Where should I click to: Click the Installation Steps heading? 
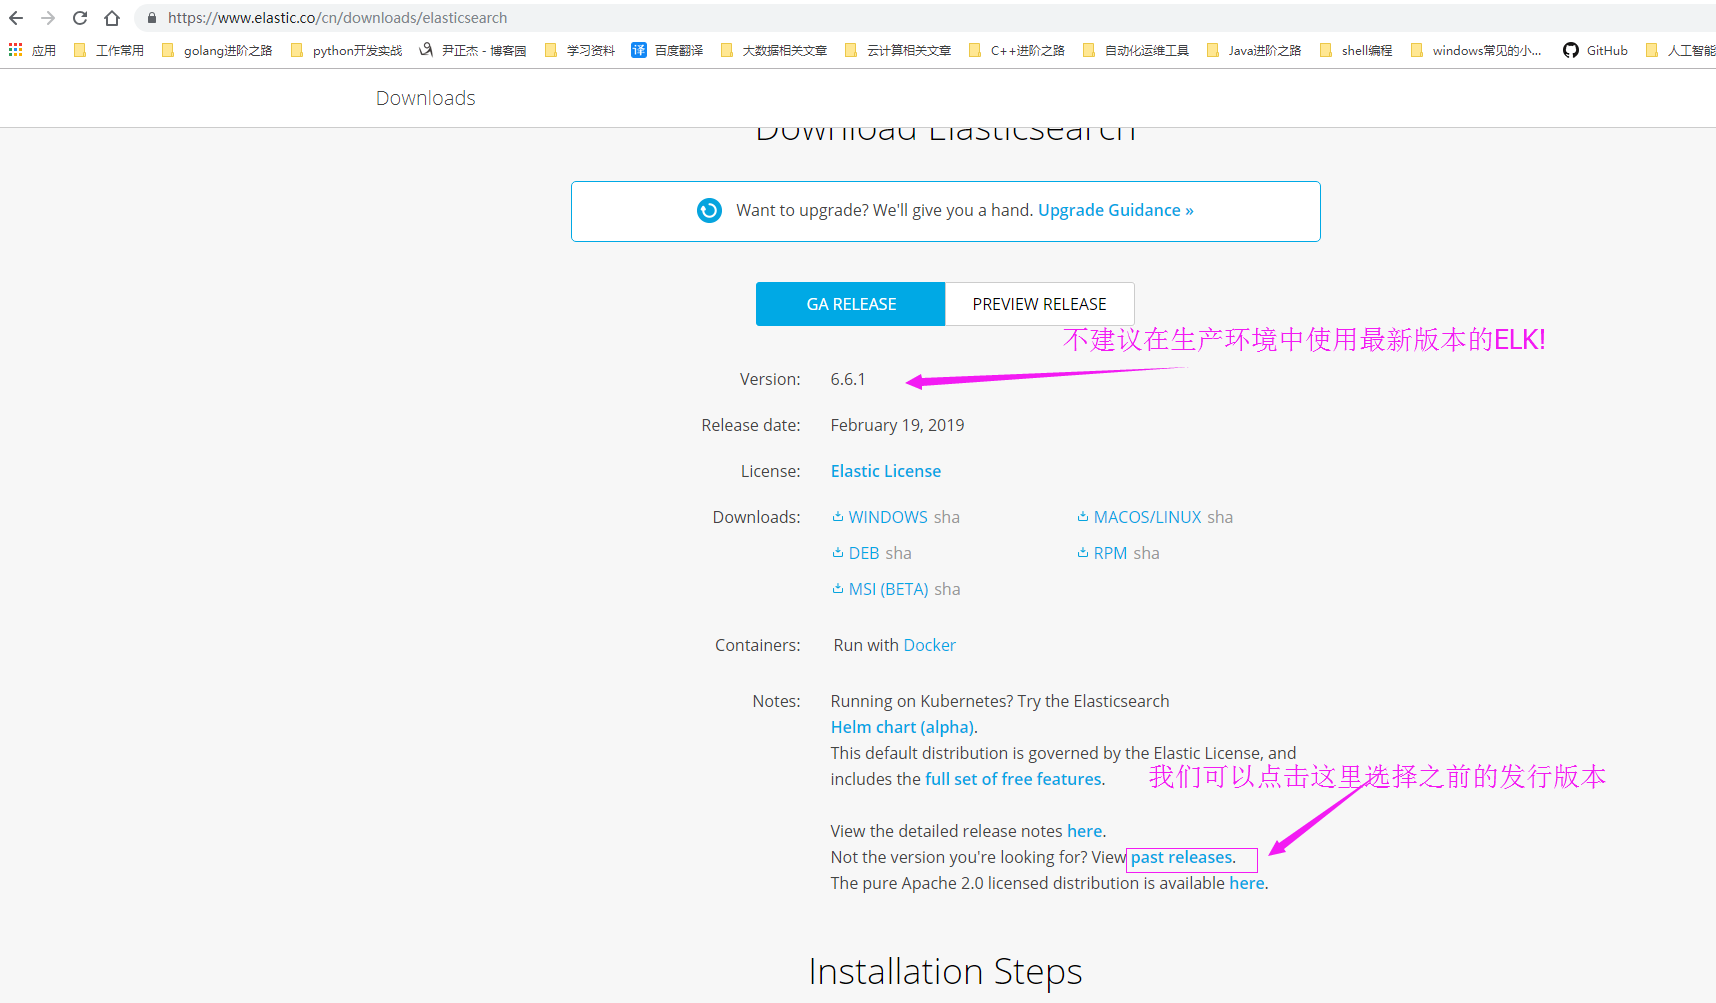pyautogui.click(x=945, y=972)
